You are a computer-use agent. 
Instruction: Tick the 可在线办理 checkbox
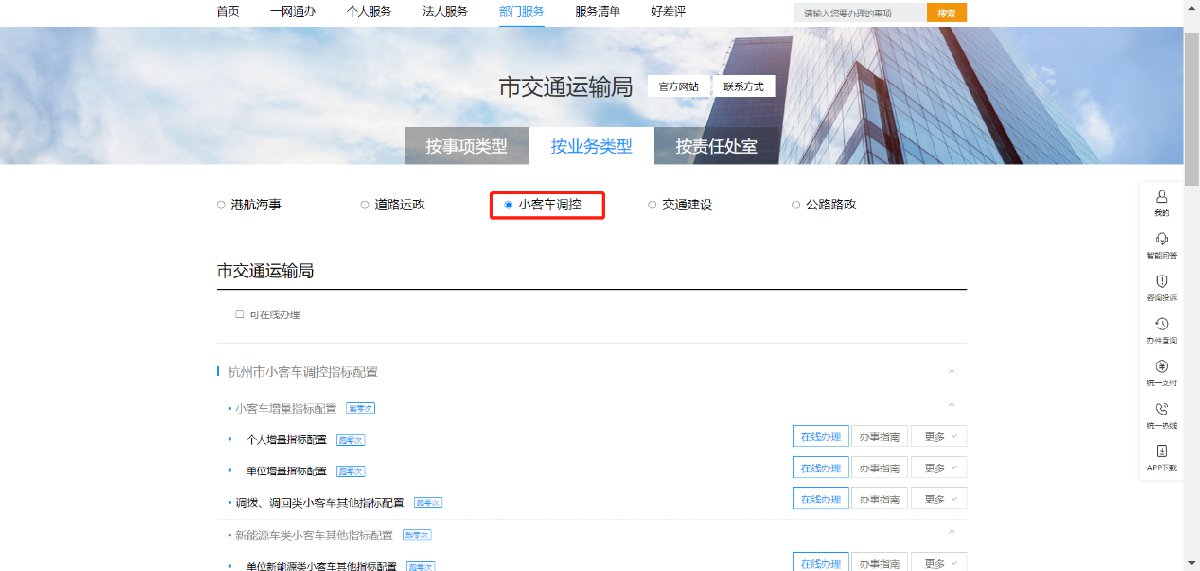(240, 314)
